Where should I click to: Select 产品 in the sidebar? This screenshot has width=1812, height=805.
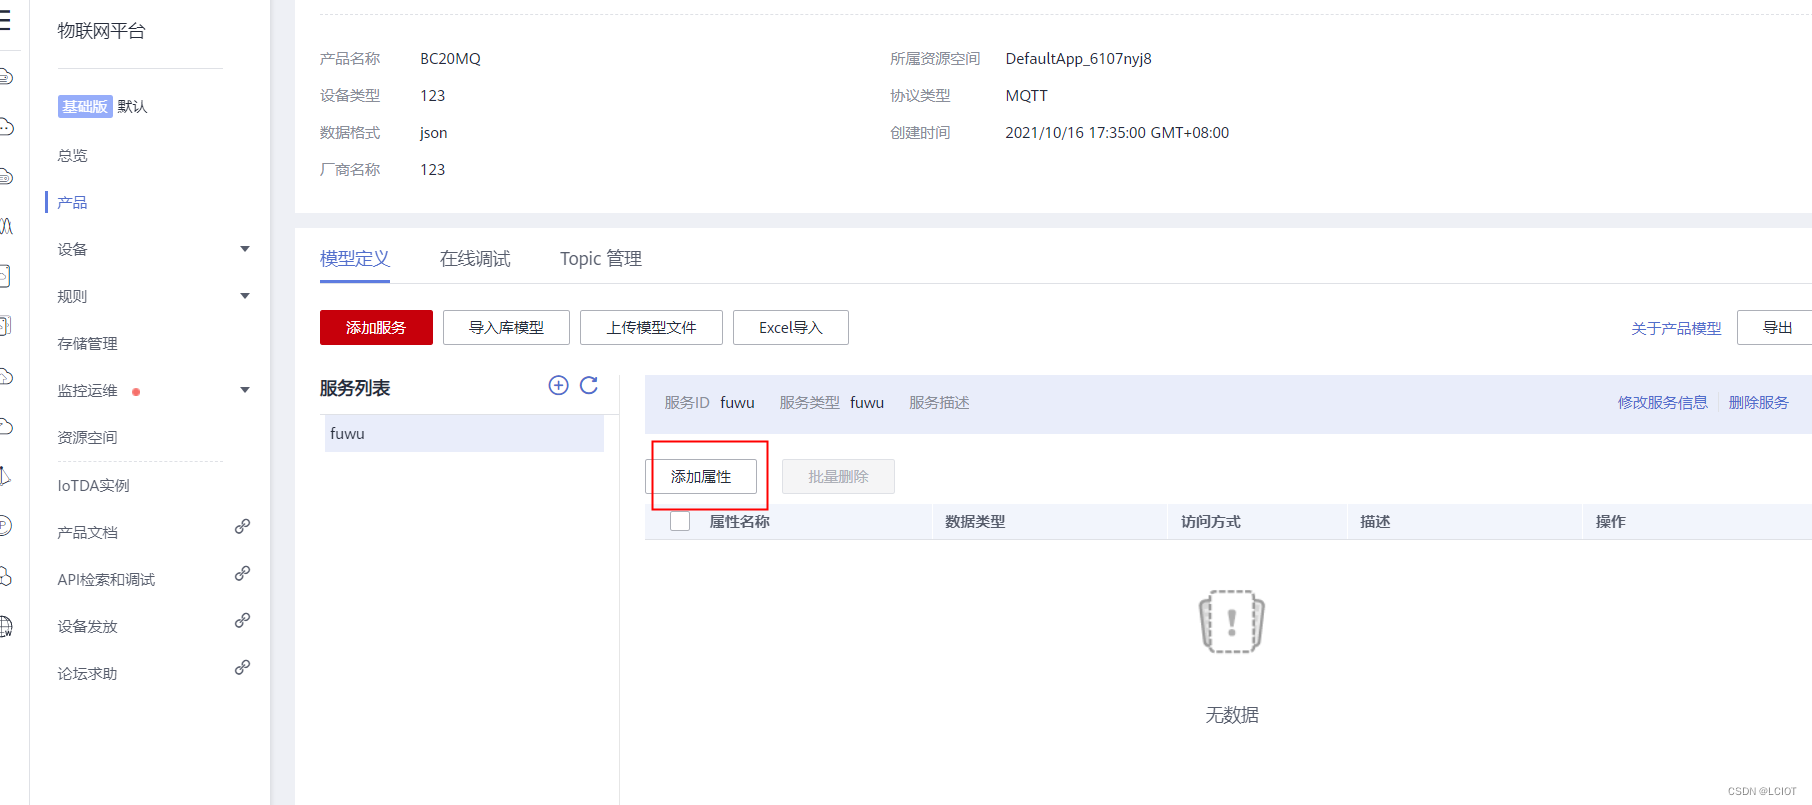(72, 203)
